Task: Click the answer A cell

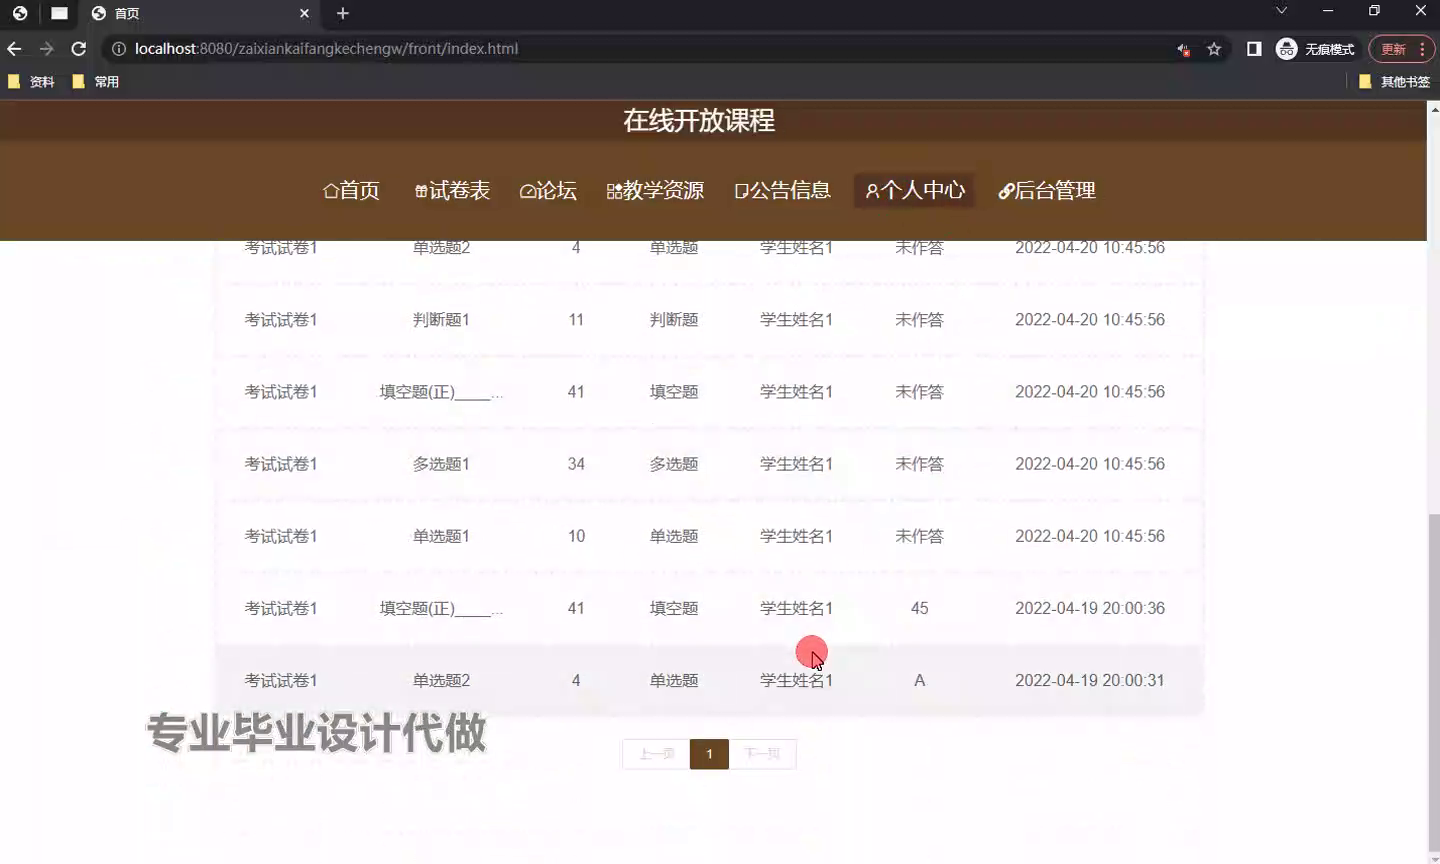Action: pos(920,680)
